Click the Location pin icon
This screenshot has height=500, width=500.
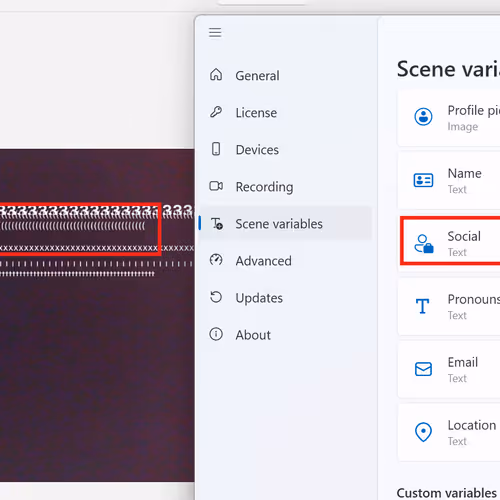[x=423, y=432]
